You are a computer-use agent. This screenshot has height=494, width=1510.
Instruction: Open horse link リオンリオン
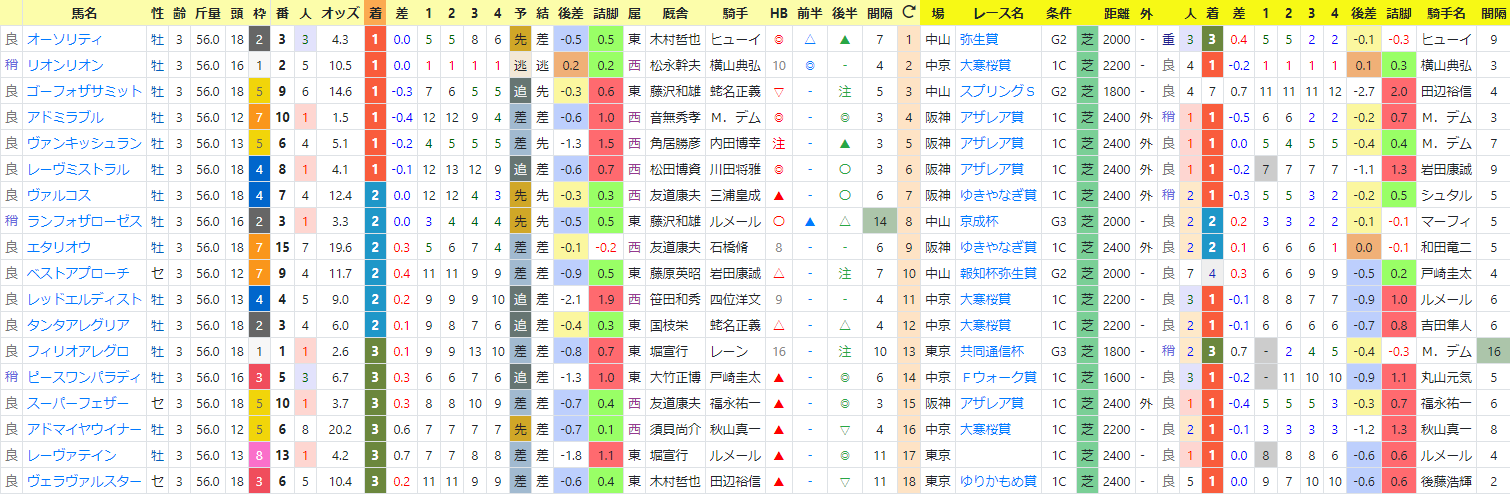coord(63,65)
